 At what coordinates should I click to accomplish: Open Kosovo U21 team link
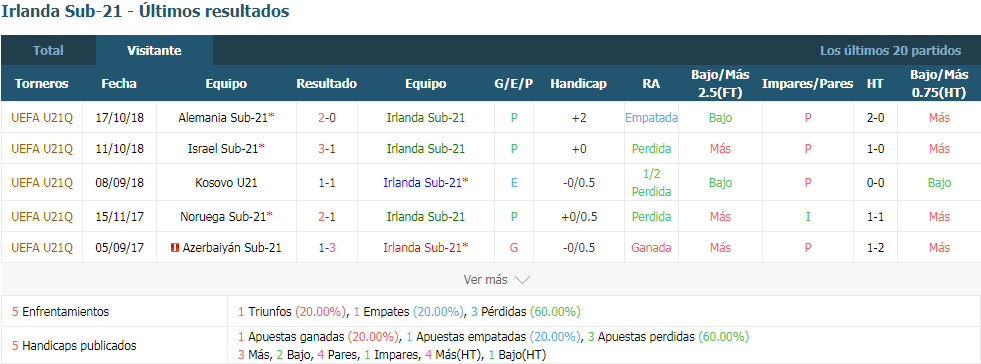(x=226, y=183)
